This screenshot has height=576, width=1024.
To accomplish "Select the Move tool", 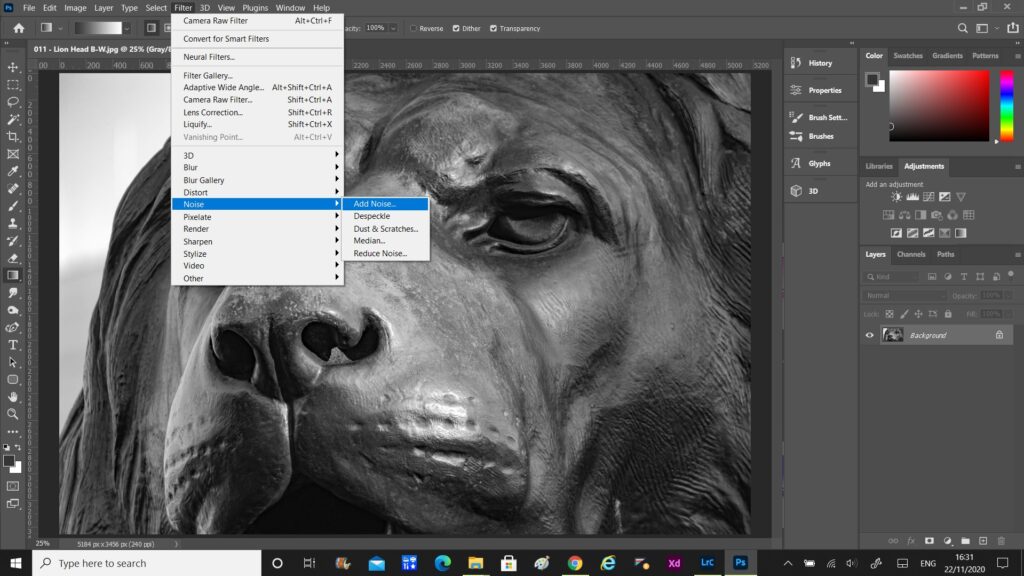I will click(x=13, y=69).
